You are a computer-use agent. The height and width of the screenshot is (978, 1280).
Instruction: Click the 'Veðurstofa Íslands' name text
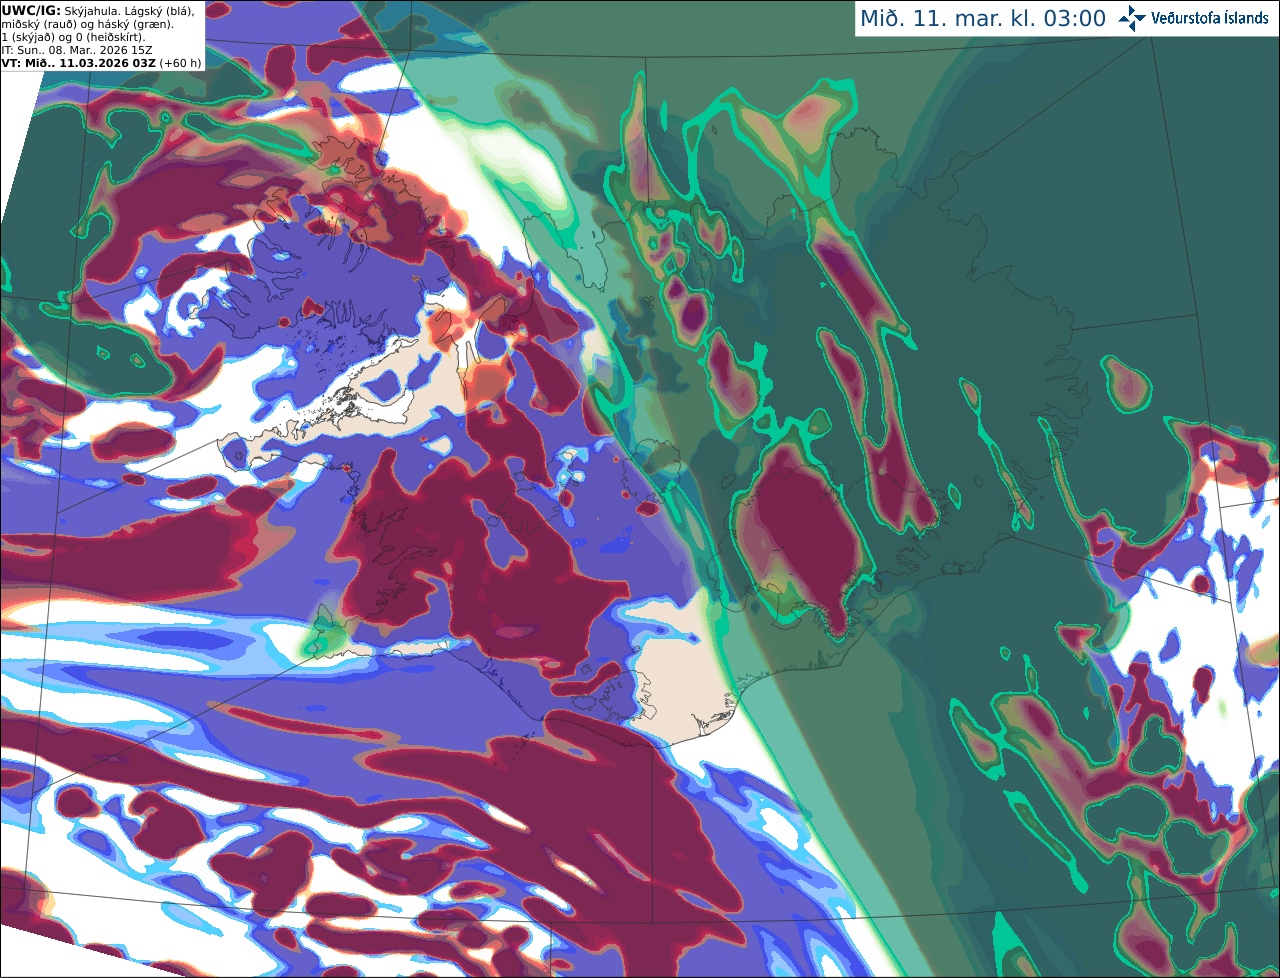1209,18
